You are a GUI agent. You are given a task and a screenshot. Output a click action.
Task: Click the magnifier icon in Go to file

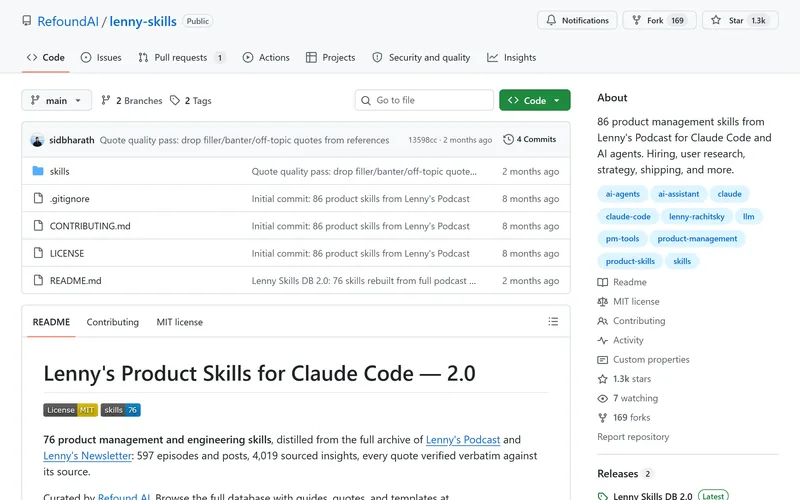[366, 101]
